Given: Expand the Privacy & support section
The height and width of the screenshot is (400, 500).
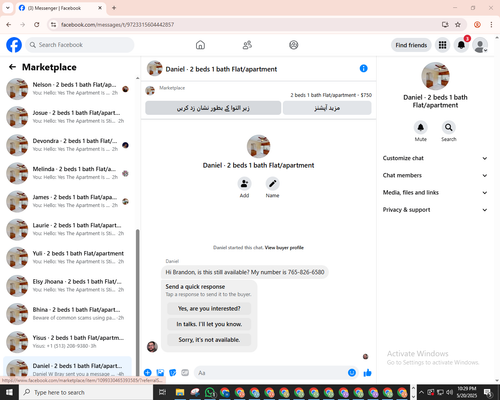Looking at the screenshot, I should (435, 210).
